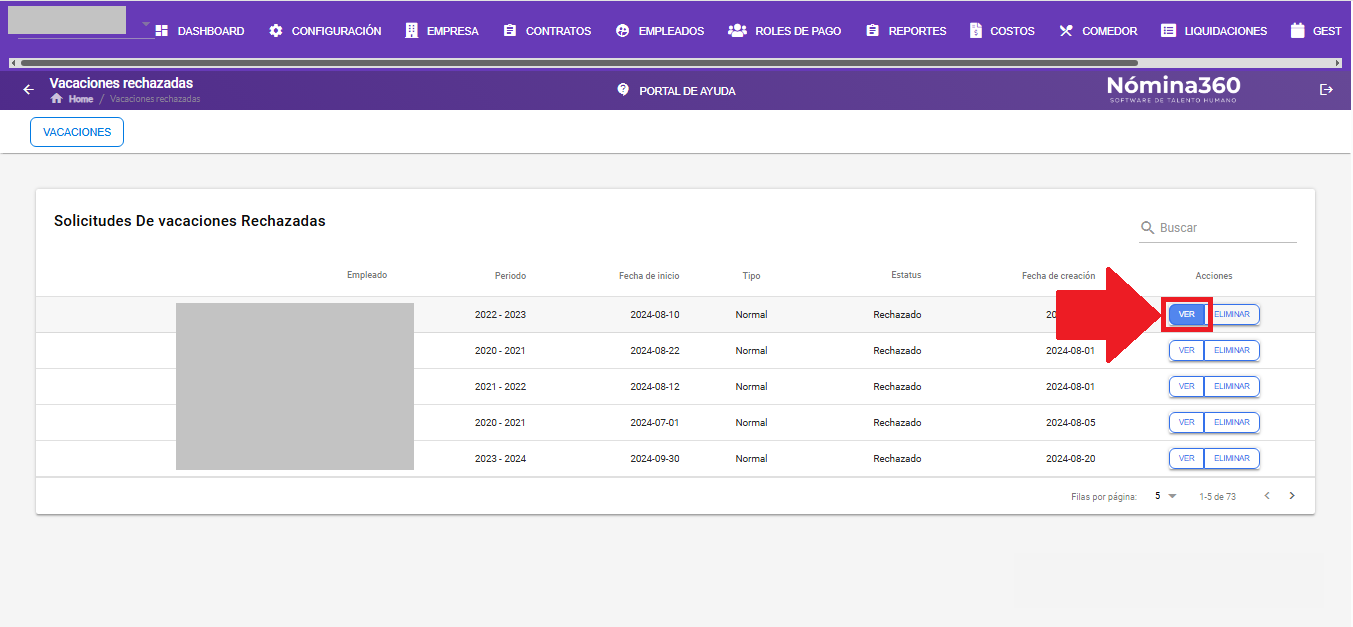Click the logout icon
Screen dimensions: 1353x627
(1327, 90)
